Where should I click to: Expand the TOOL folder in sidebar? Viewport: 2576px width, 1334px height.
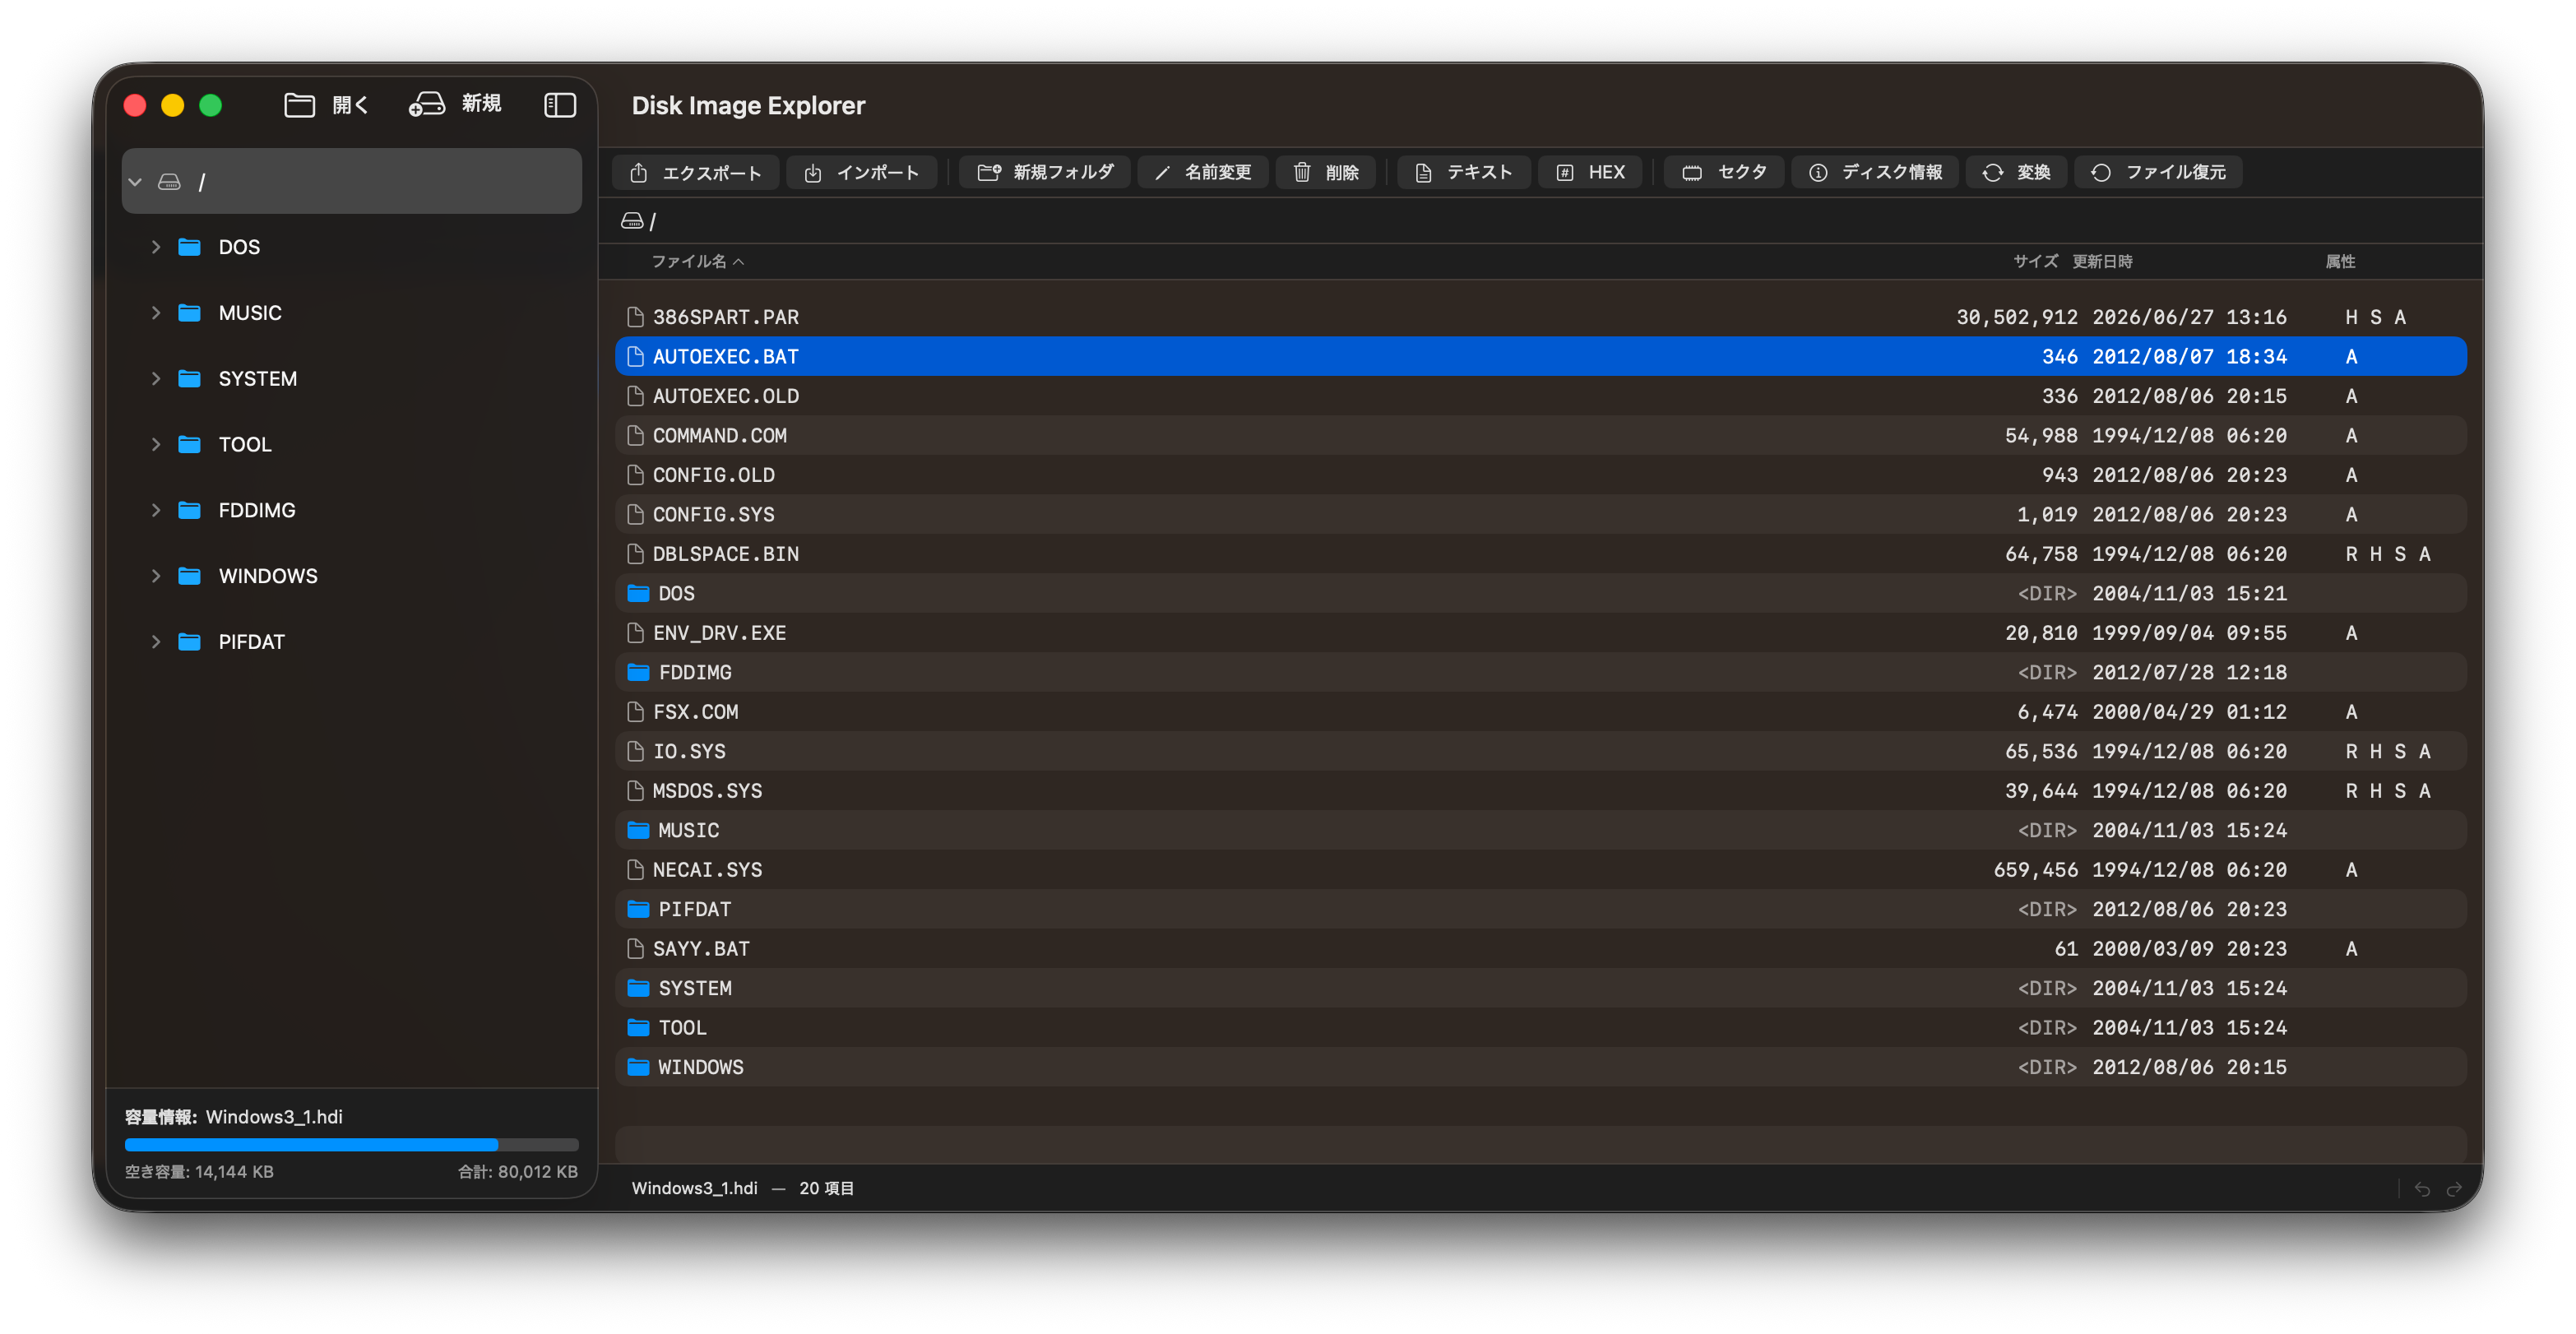(x=155, y=444)
